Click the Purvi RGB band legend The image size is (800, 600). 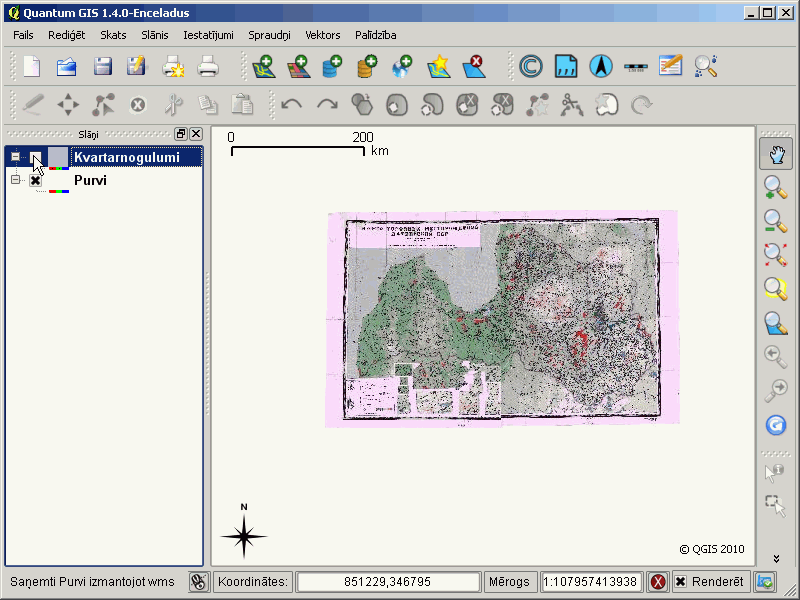[x=59, y=191]
